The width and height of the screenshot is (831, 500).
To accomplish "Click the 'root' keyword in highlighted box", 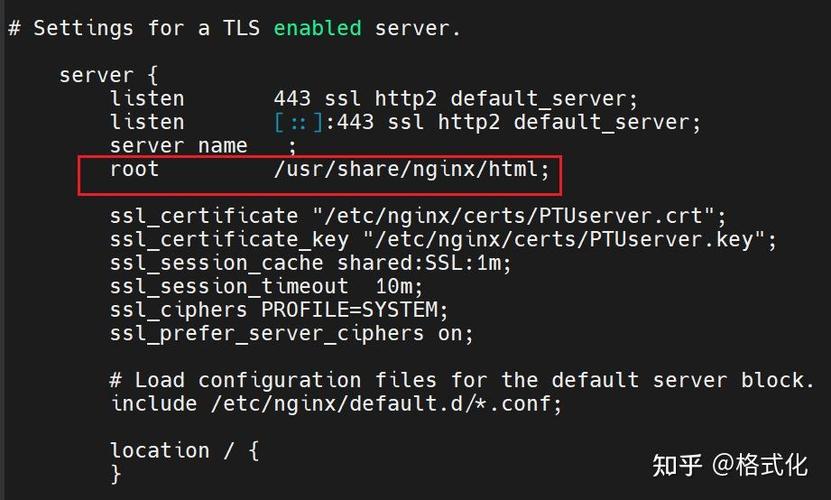I will coord(134,169).
